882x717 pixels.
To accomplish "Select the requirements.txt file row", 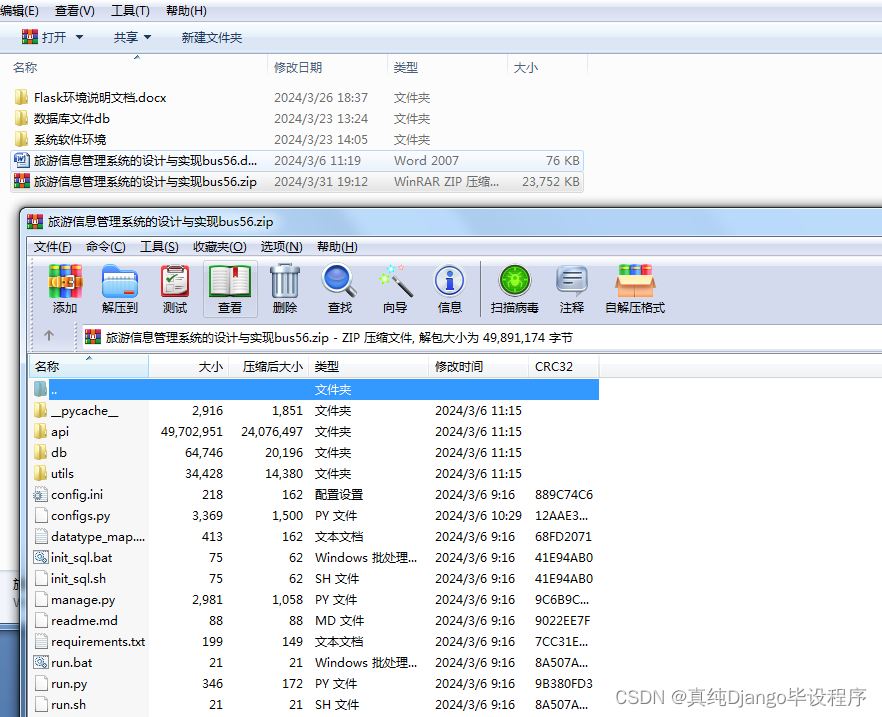I will point(315,642).
